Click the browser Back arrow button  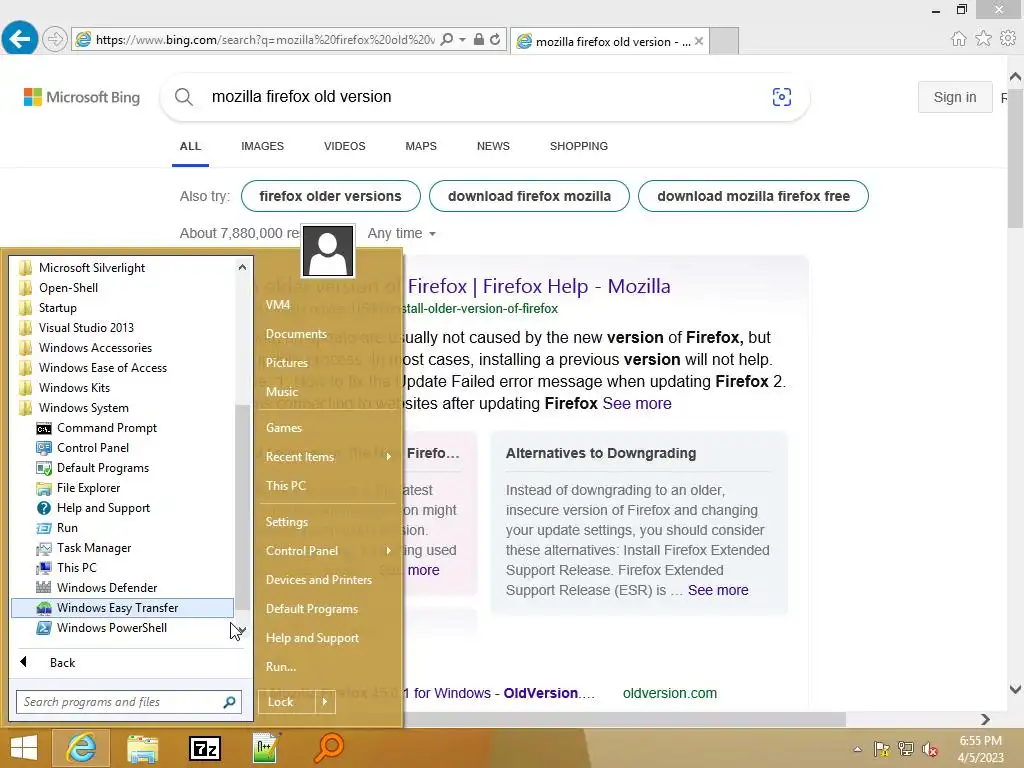click(20, 39)
